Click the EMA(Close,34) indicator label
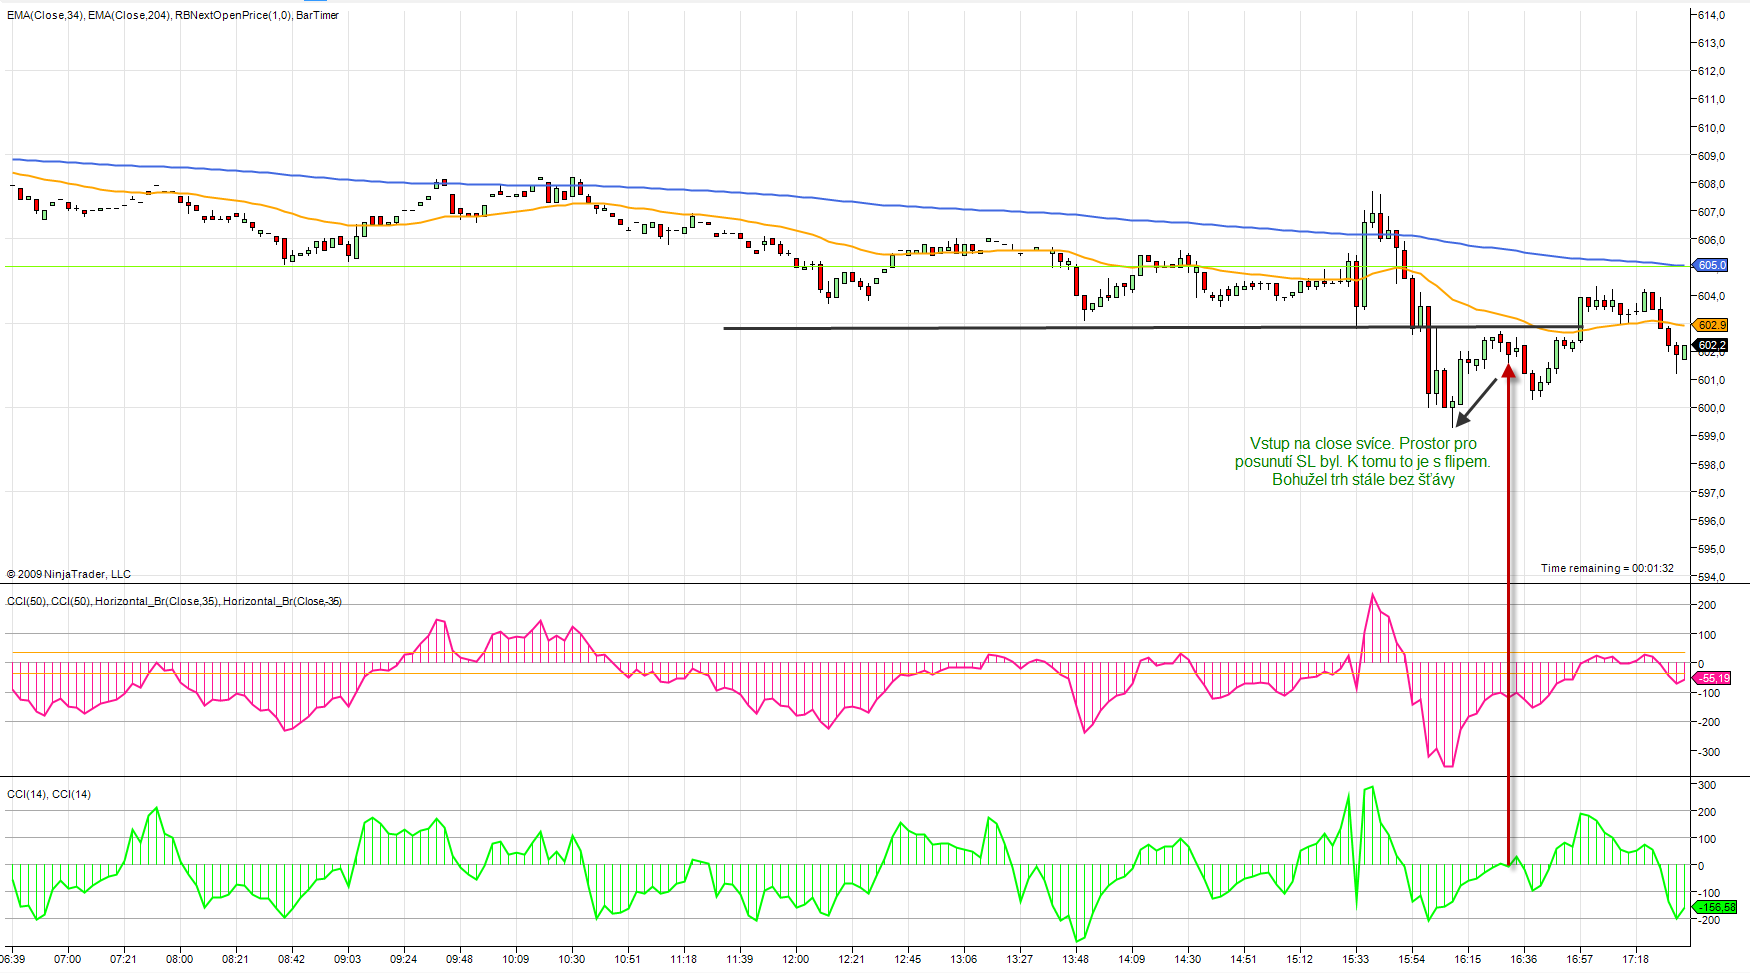 45,15
